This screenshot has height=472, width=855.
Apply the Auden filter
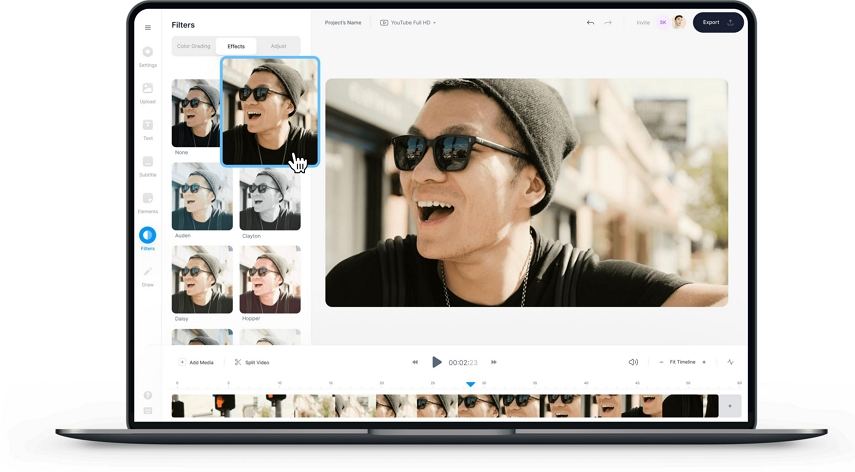tap(202, 196)
